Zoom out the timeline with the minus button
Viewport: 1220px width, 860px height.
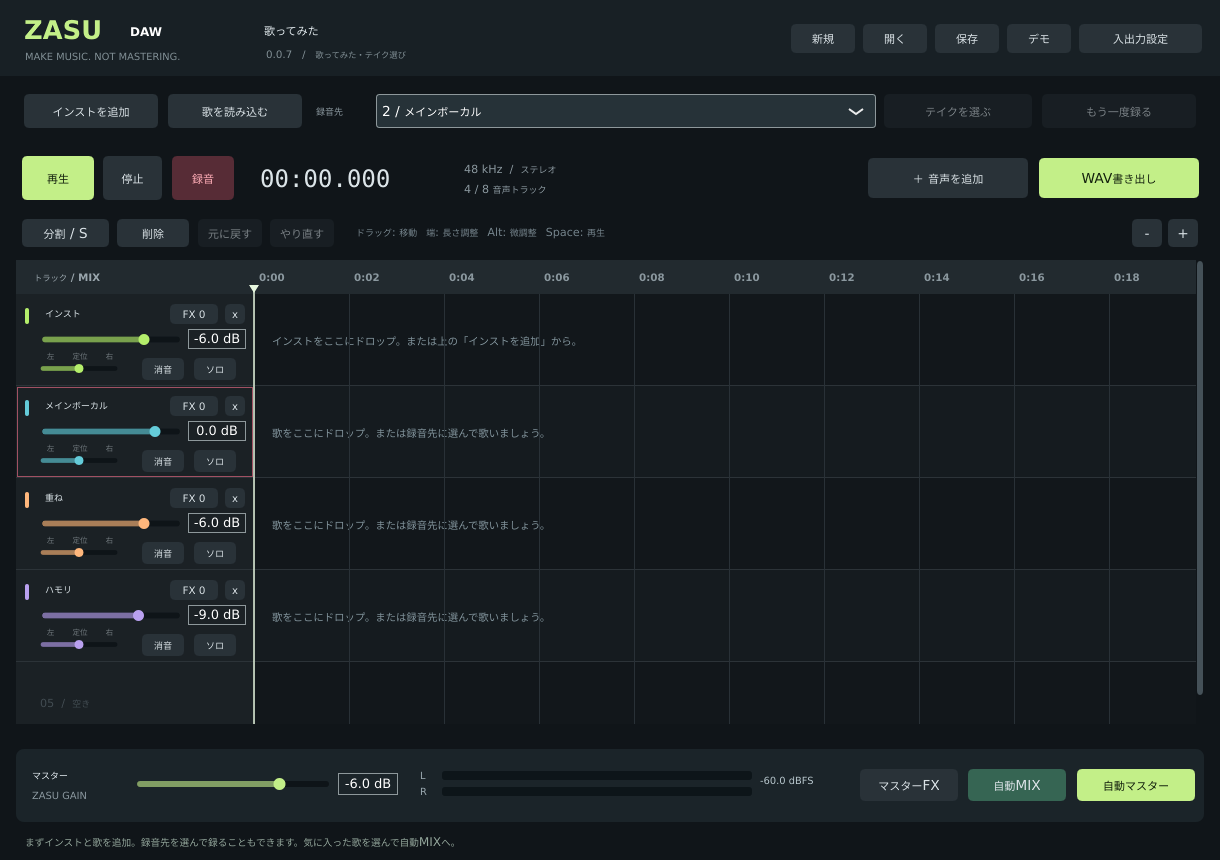point(1147,233)
